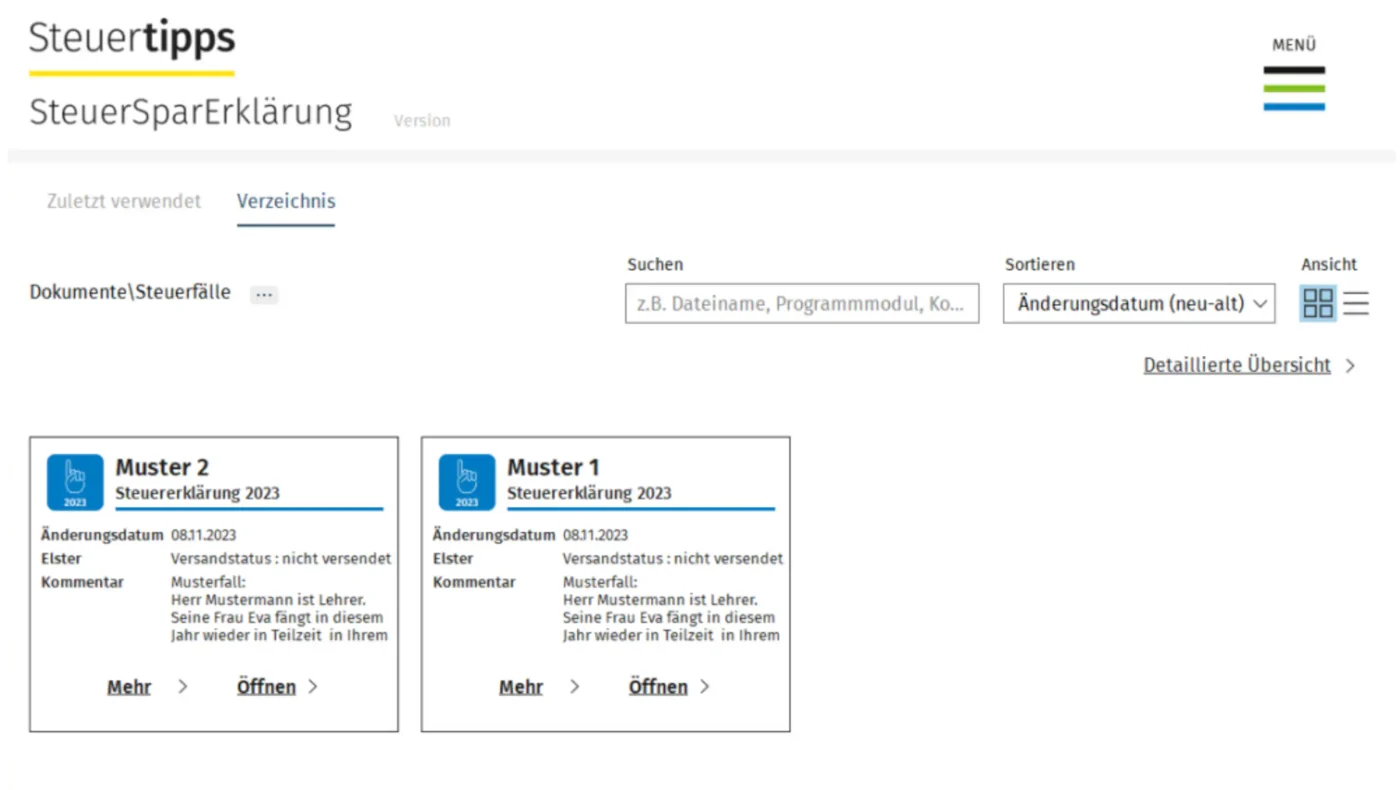
Task: Click Öffnen on the Muster 1 card
Action: (x=658, y=687)
